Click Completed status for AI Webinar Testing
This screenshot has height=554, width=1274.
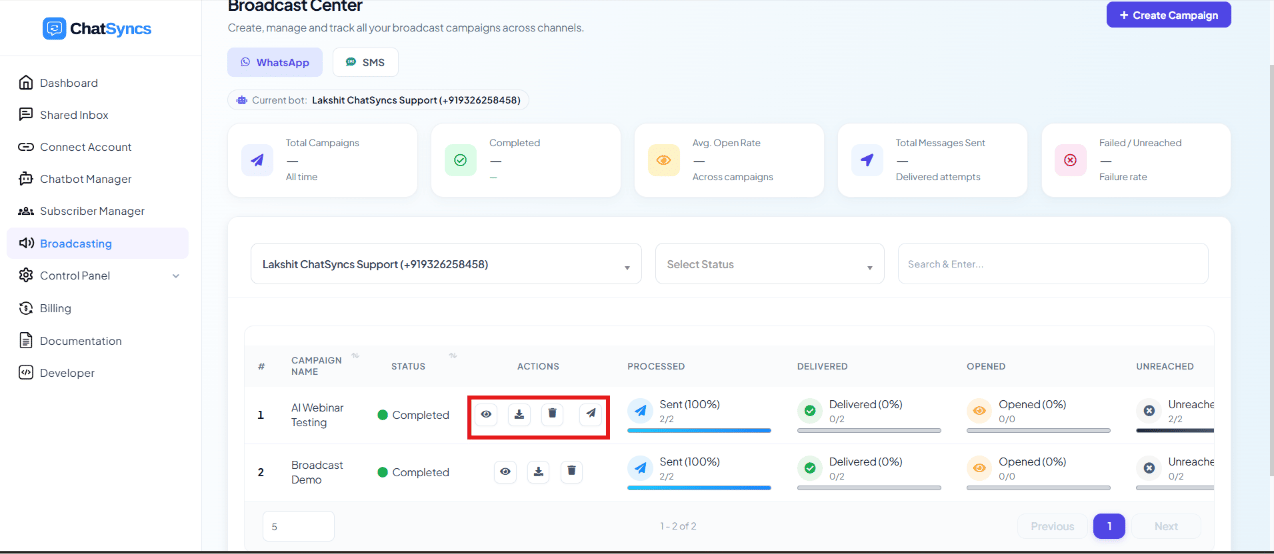413,415
